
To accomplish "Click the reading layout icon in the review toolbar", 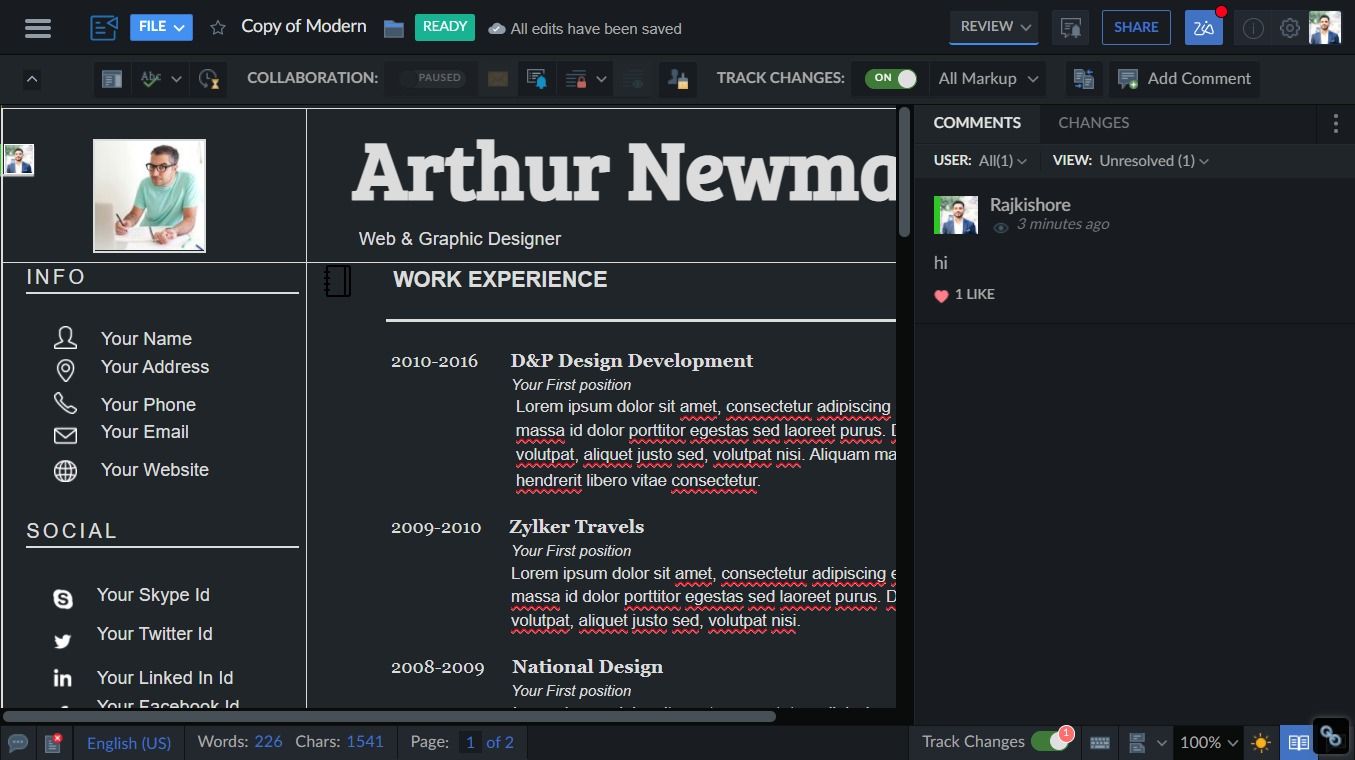I will click(x=112, y=79).
